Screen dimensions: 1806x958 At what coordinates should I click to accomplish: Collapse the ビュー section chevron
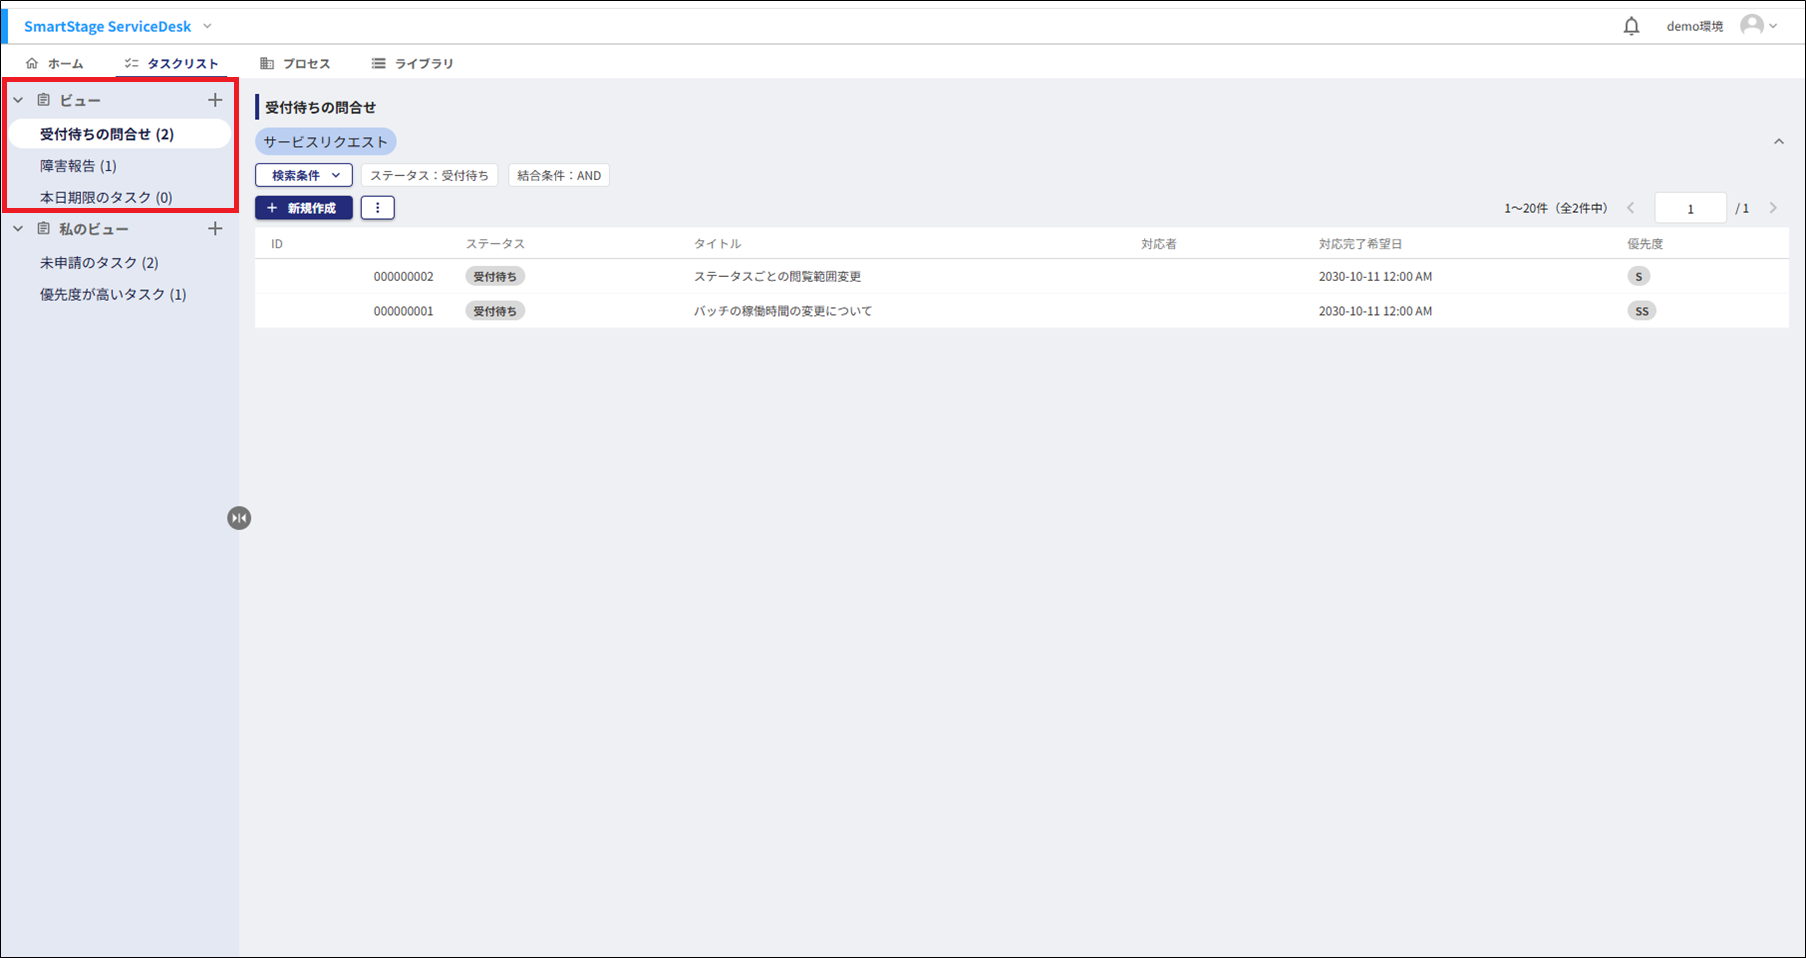tap(18, 100)
